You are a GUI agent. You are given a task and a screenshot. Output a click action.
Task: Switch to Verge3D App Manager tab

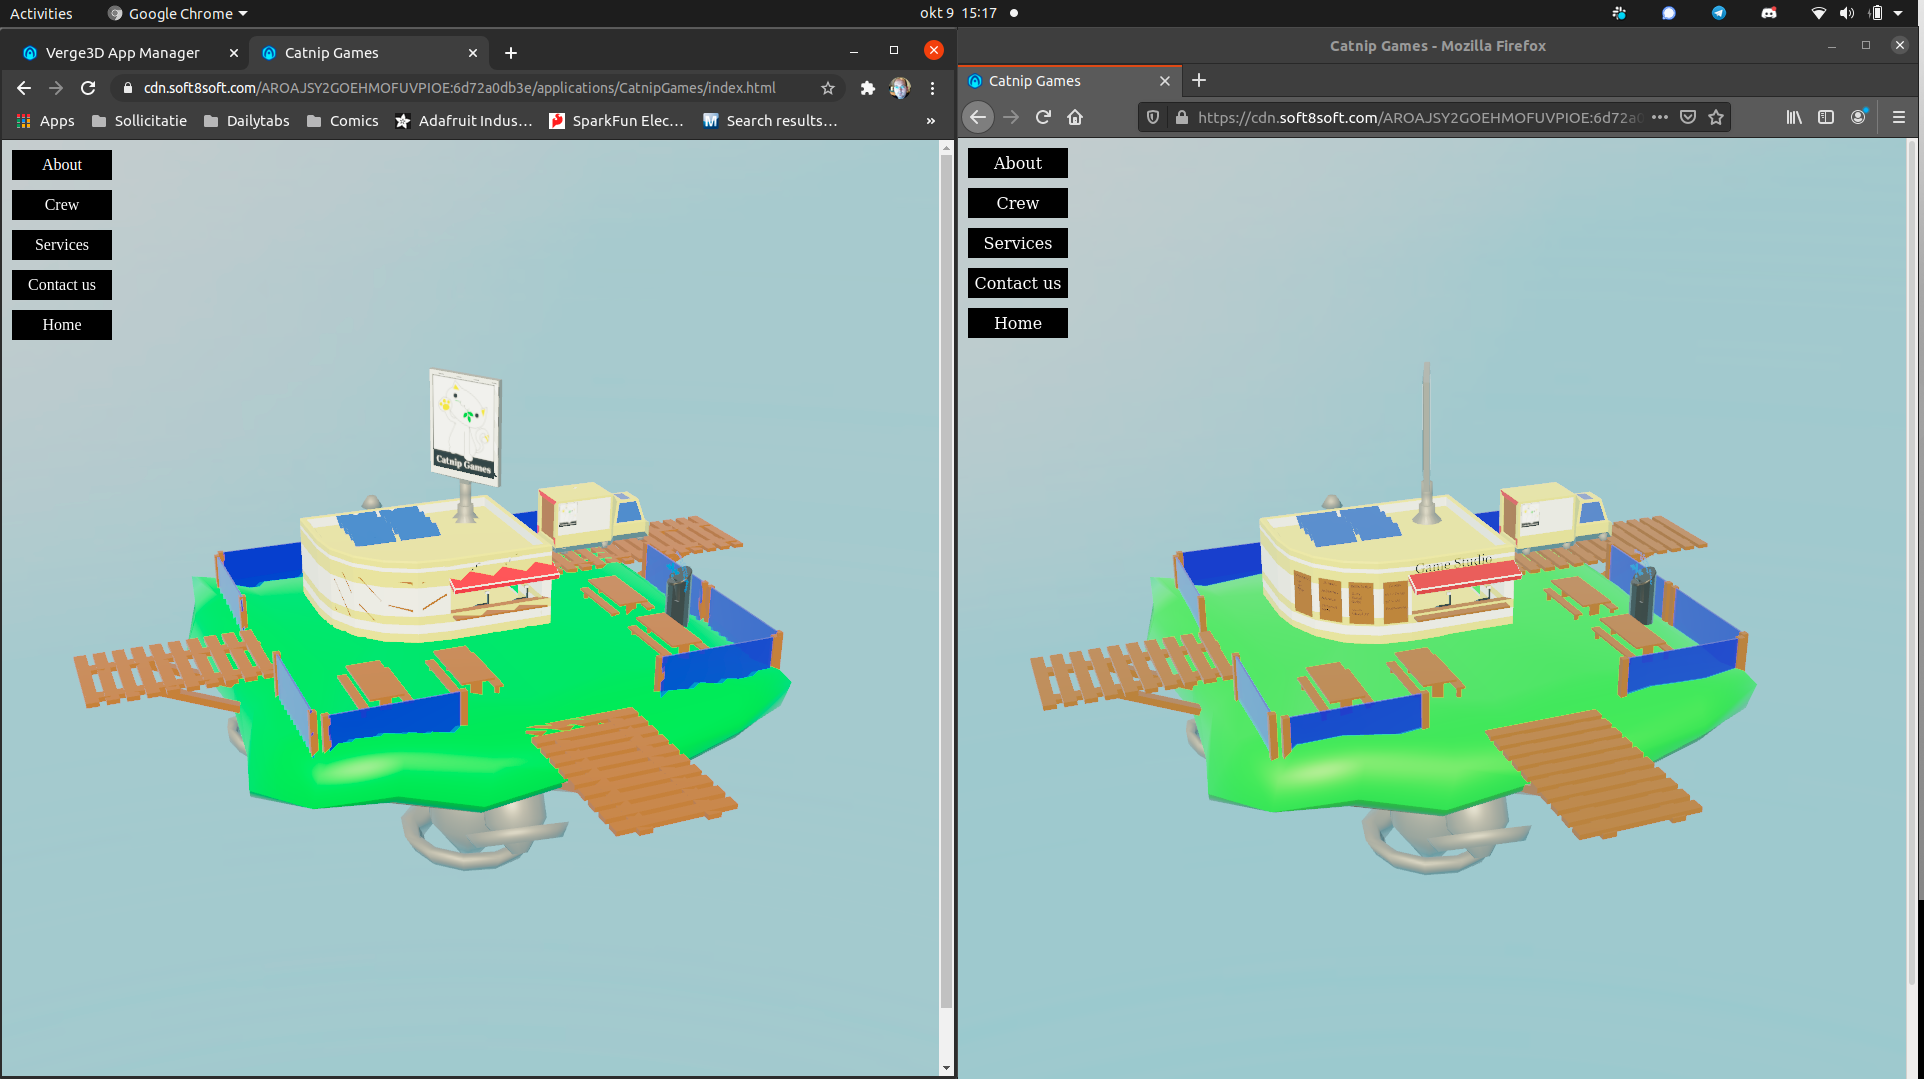point(124,53)
